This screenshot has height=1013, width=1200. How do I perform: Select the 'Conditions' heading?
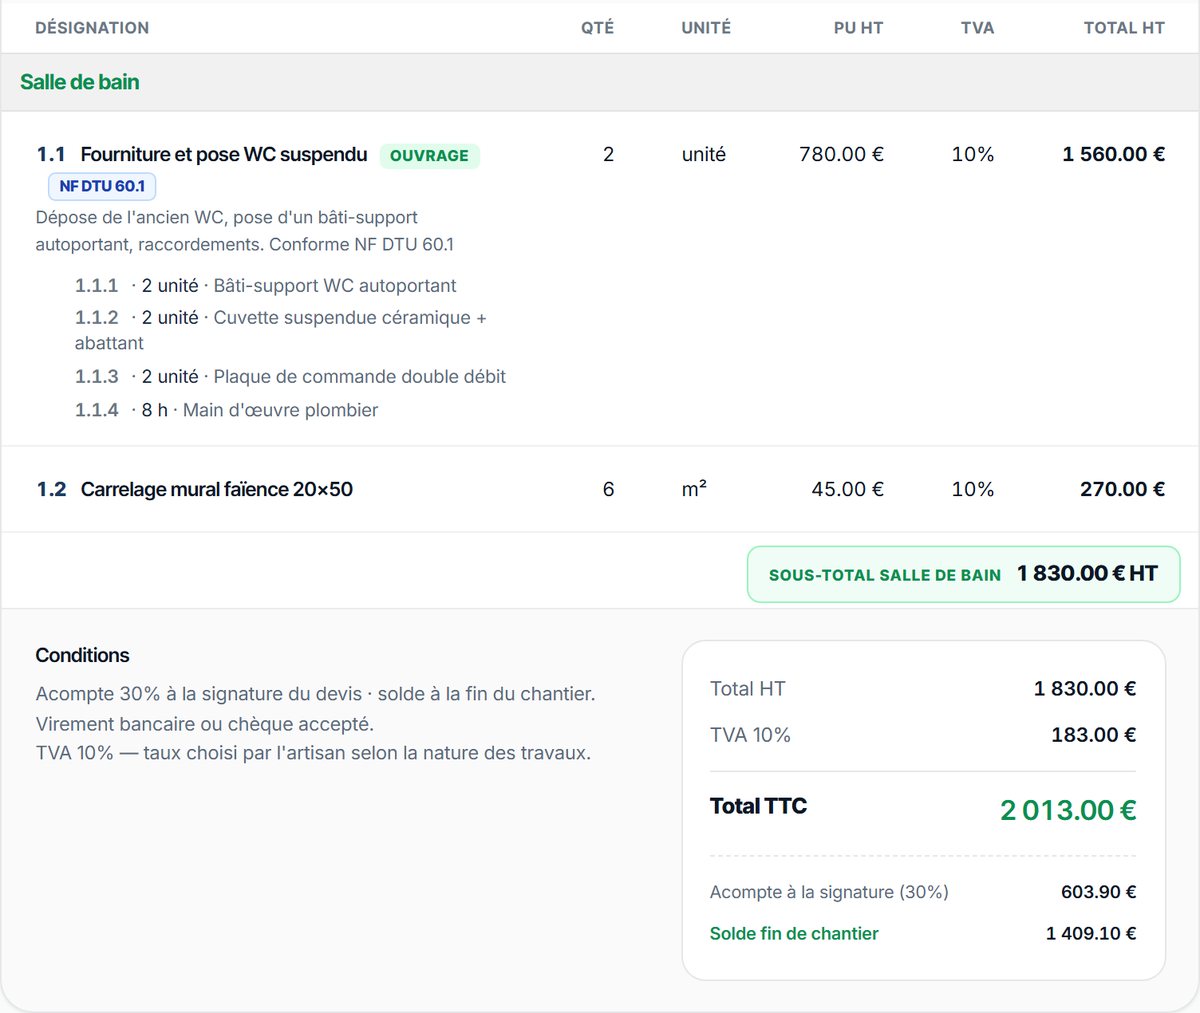point(83,655)
